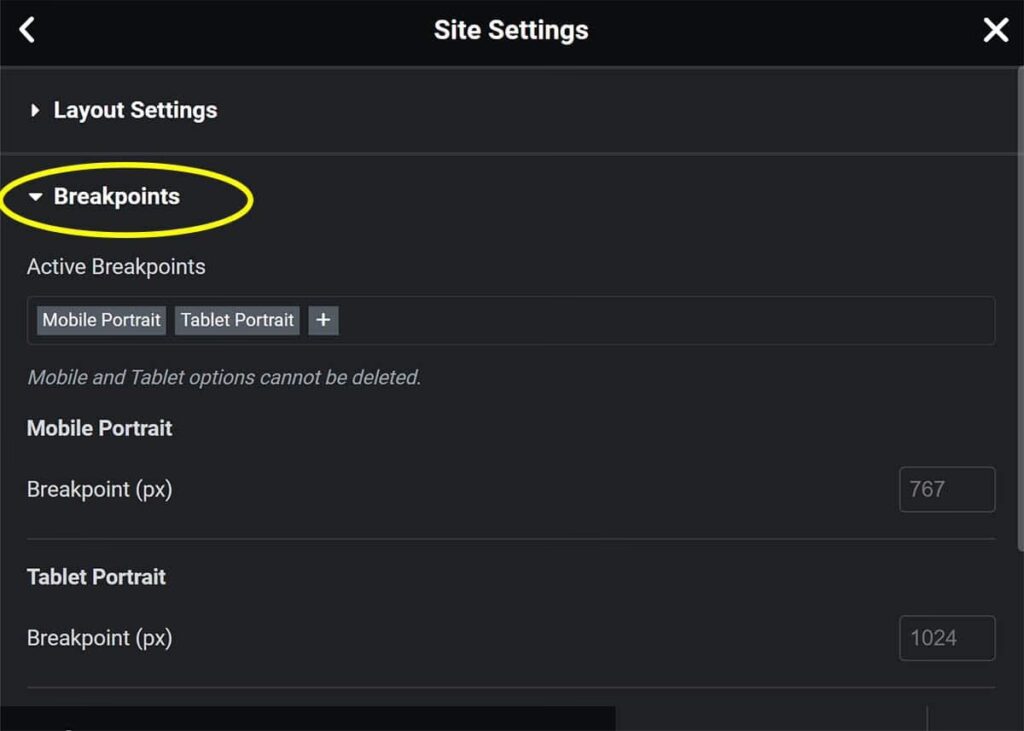
Task: Click the bold Tablet Portrait heading
Action: [x=96, y=577]
